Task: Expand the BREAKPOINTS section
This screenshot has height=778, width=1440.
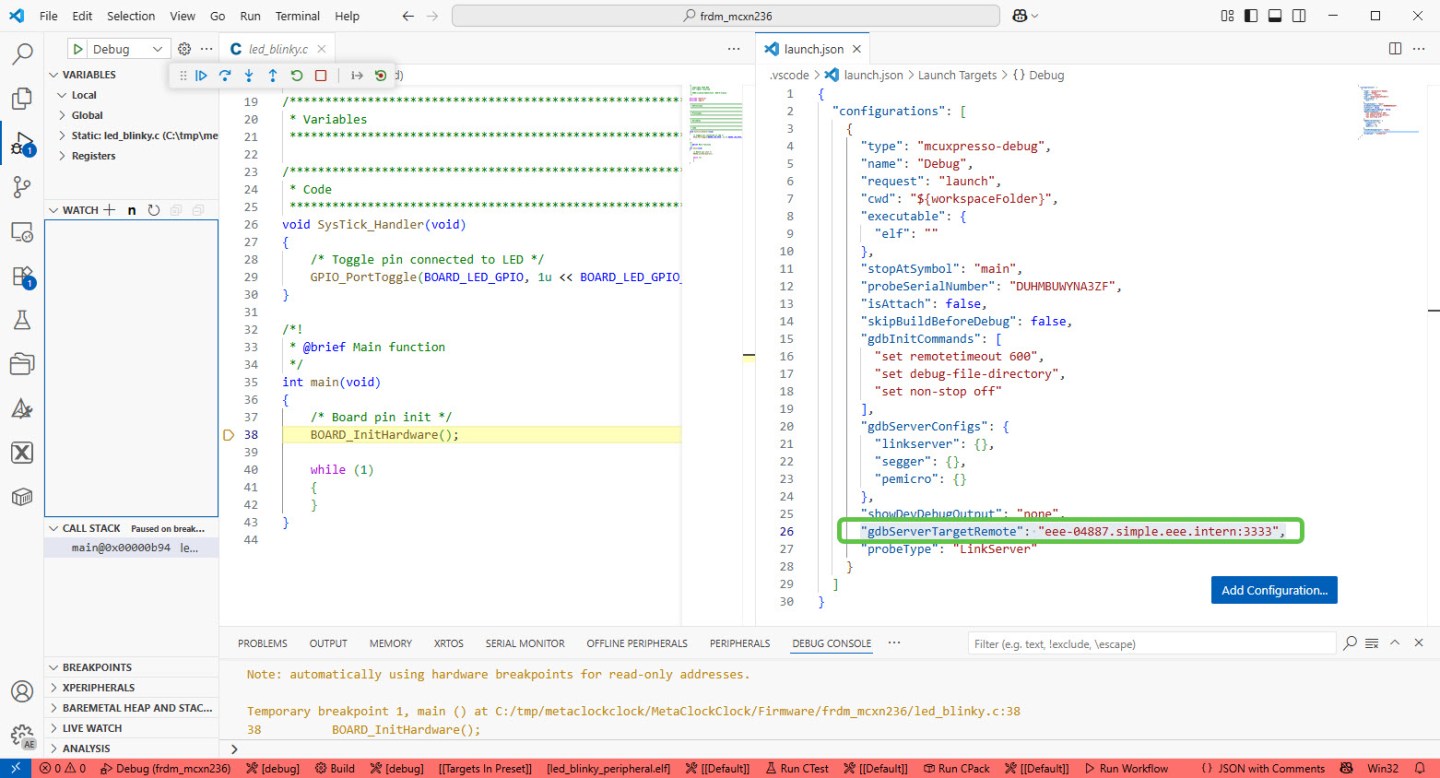Action: (x=88, y=667)
